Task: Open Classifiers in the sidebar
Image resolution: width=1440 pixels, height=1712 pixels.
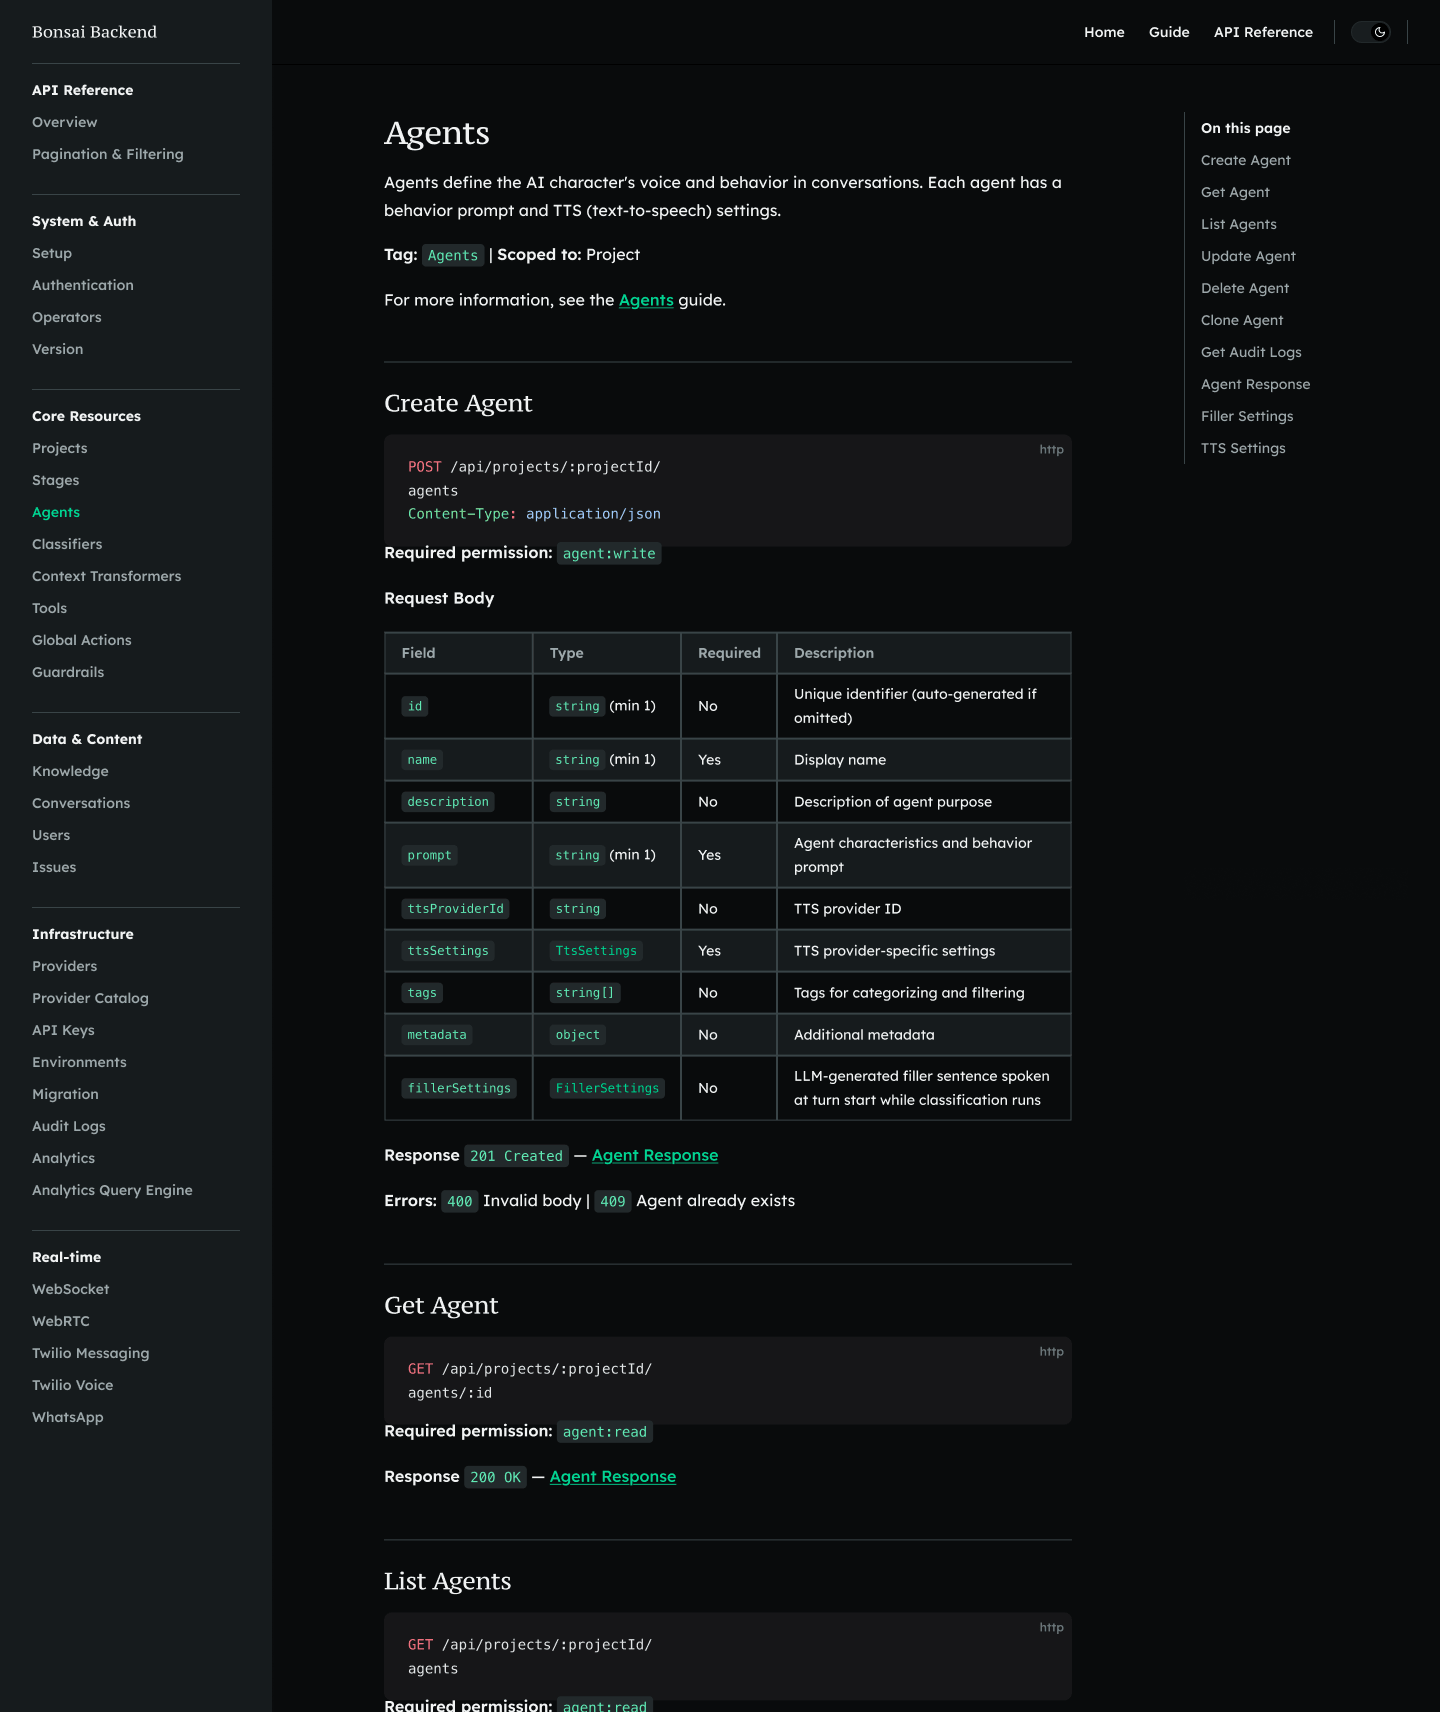Action: (x=67, y=544)
